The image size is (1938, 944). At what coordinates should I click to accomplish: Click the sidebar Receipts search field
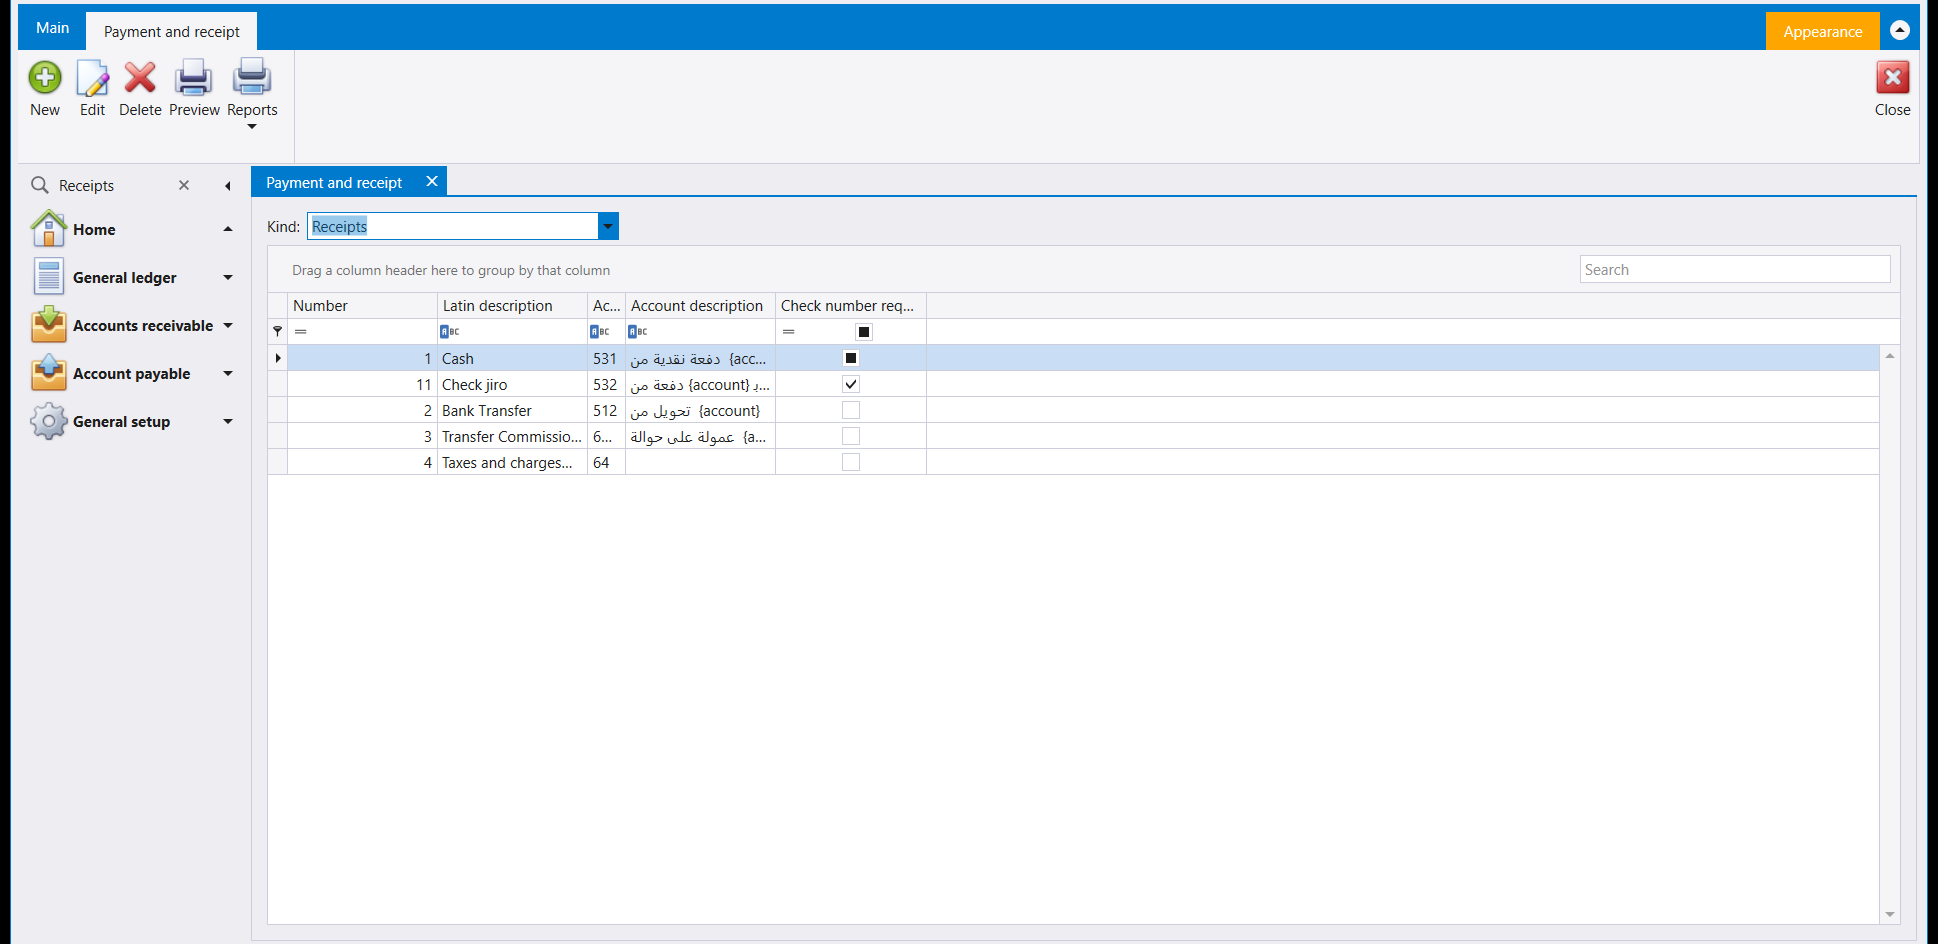tap(115, 185)
